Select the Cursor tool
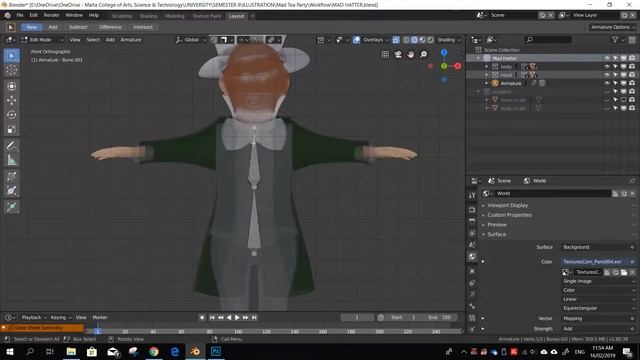Image resolution: width=640 pixels, height=360 pixels. tap(11, 70)
